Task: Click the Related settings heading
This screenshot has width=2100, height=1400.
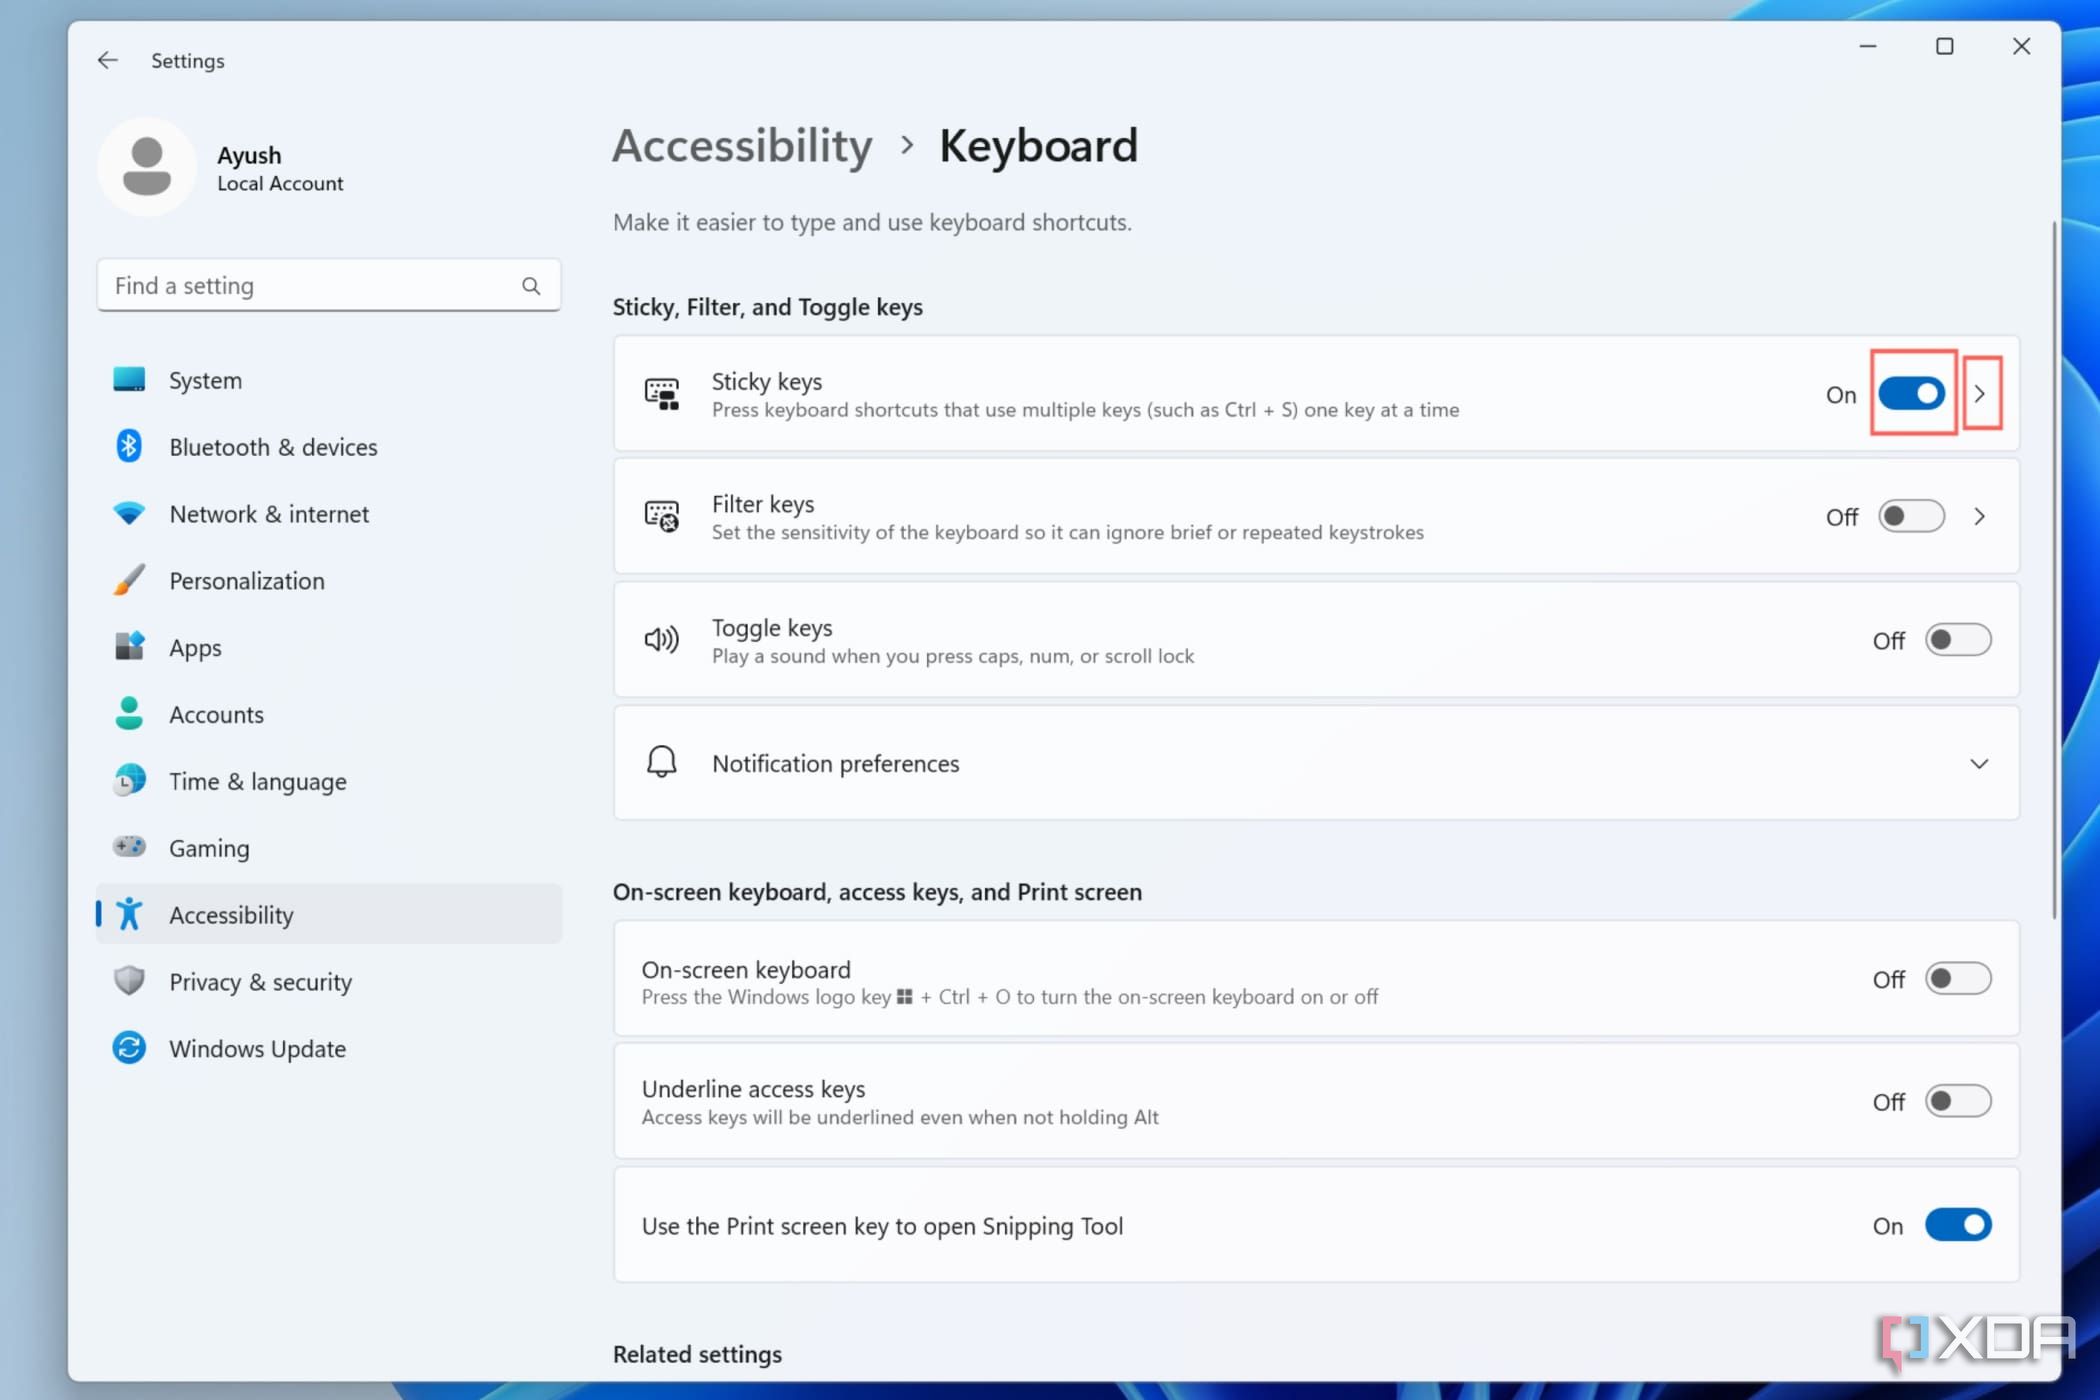Action: 697,1354
